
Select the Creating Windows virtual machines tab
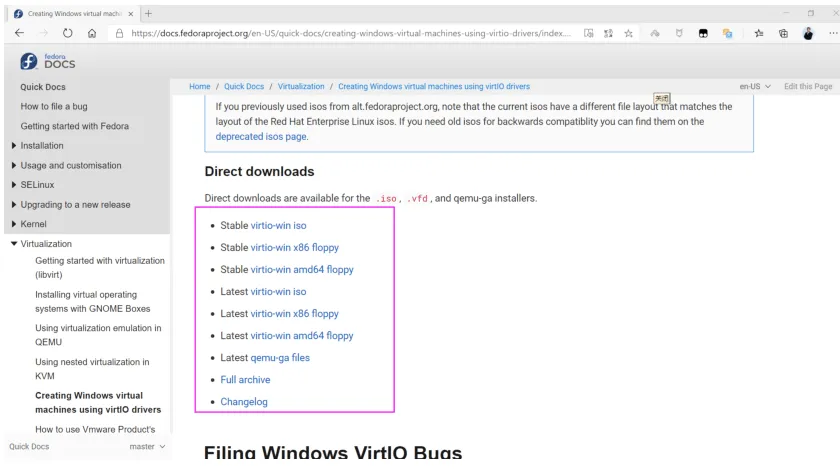click(x=74, y=14)
